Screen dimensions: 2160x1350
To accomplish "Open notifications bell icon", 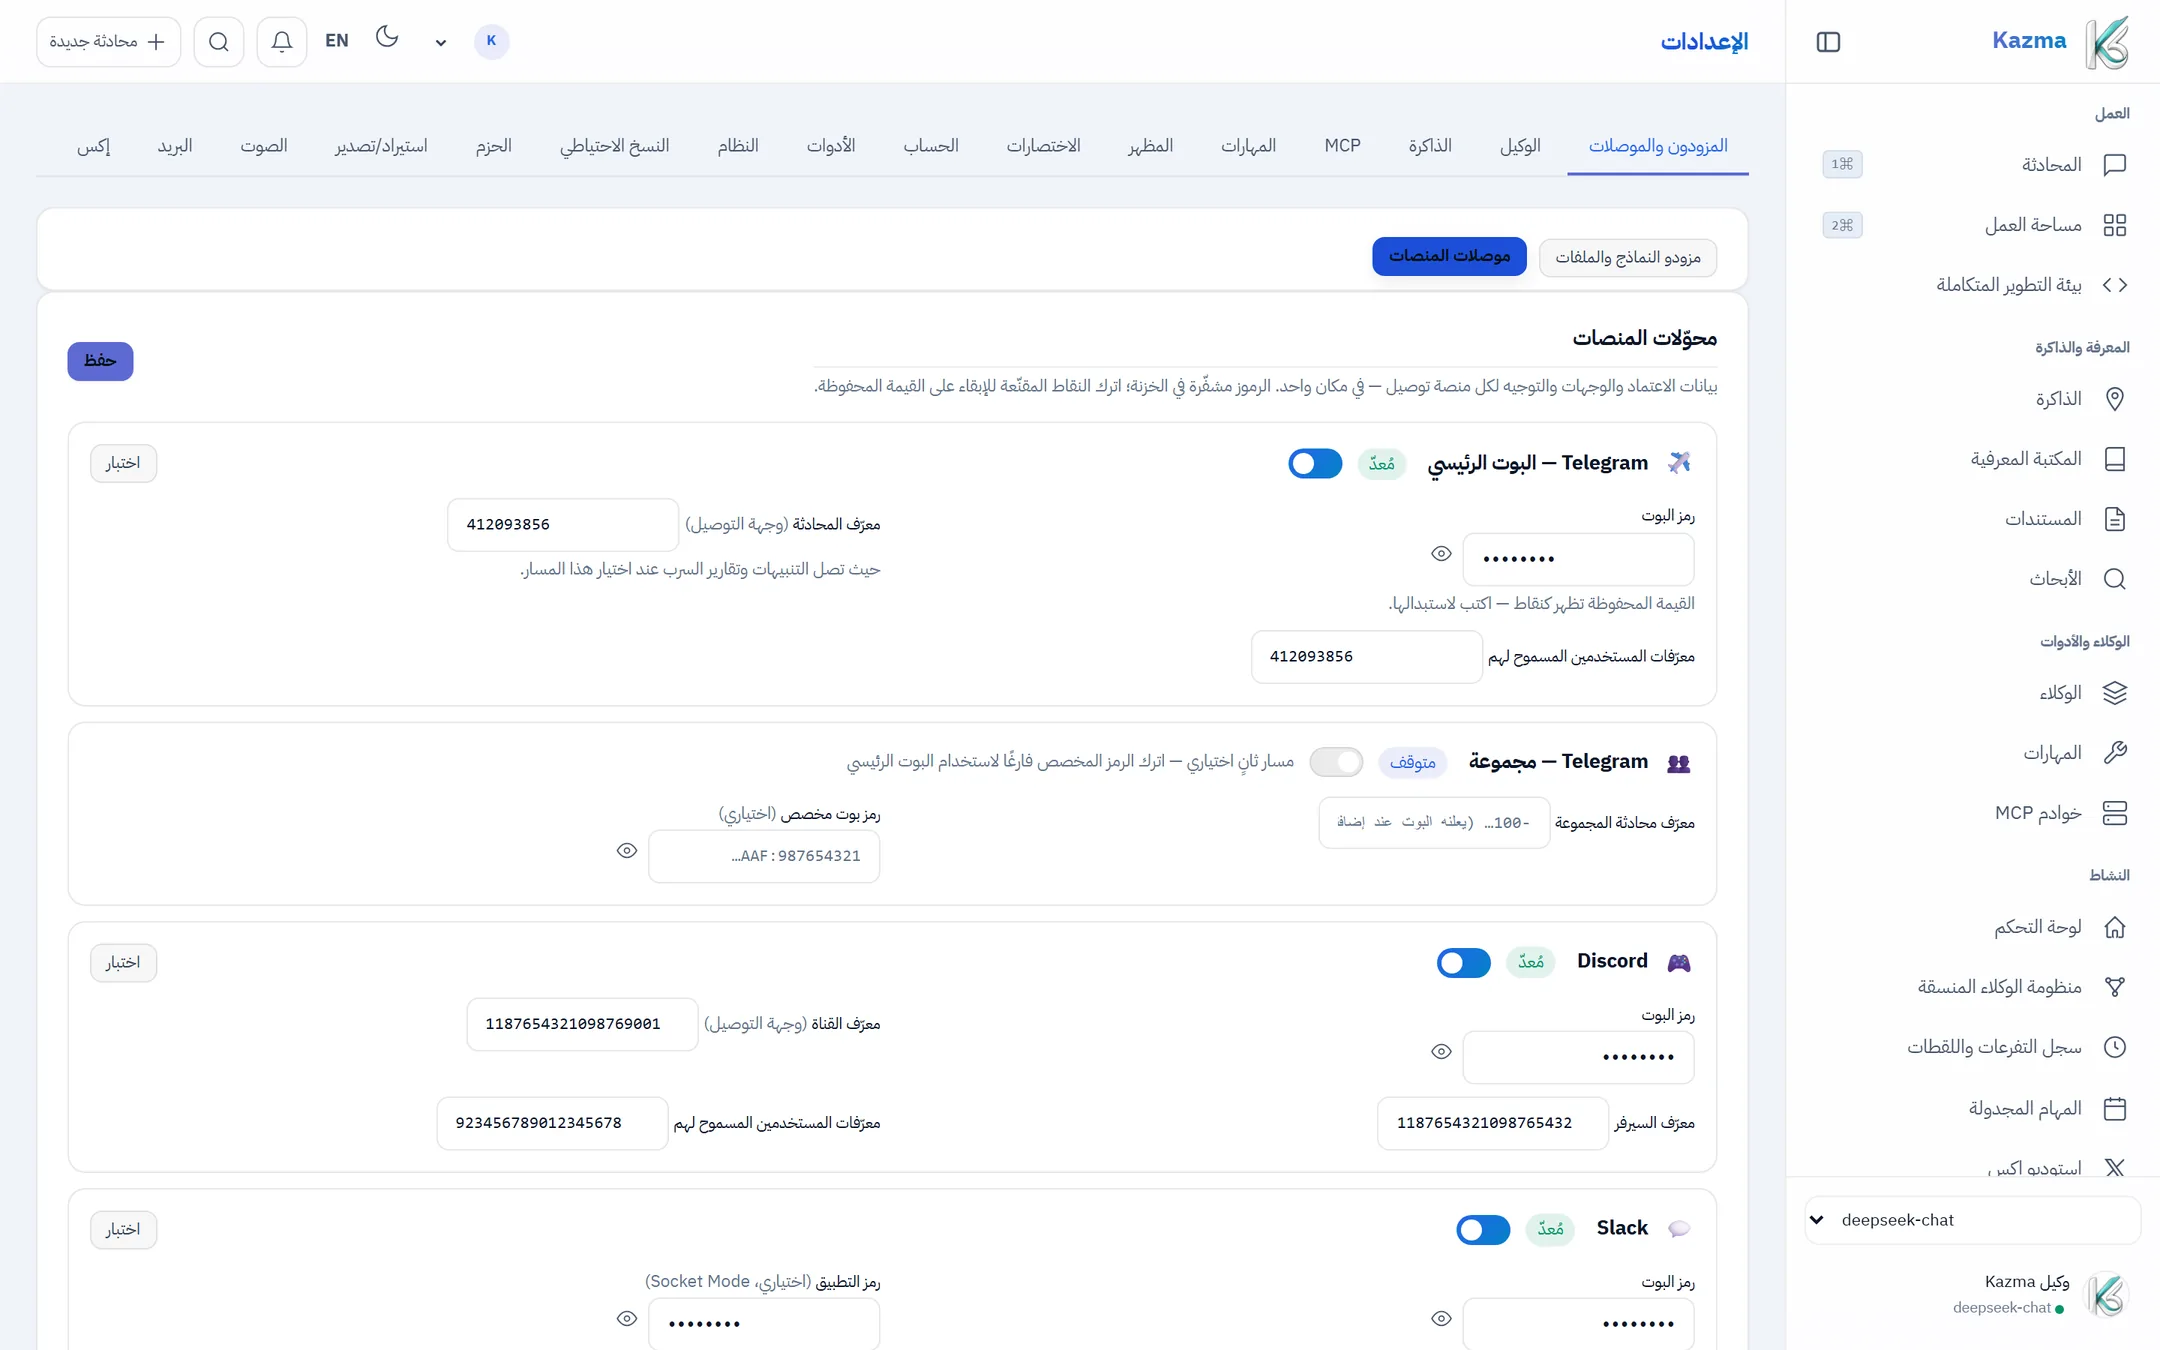I will 281,41.
